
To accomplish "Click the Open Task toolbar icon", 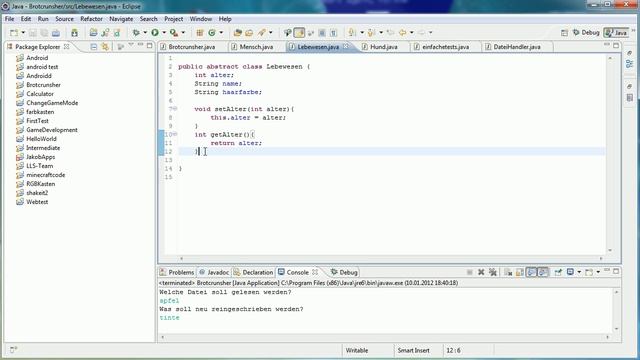I will click(x=249, y=32).
